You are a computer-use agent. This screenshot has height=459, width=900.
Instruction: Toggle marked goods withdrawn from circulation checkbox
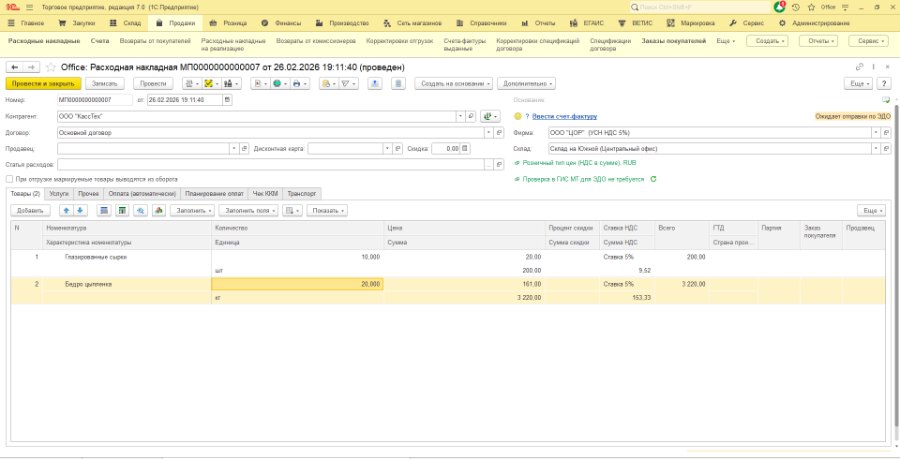point(9,179)
